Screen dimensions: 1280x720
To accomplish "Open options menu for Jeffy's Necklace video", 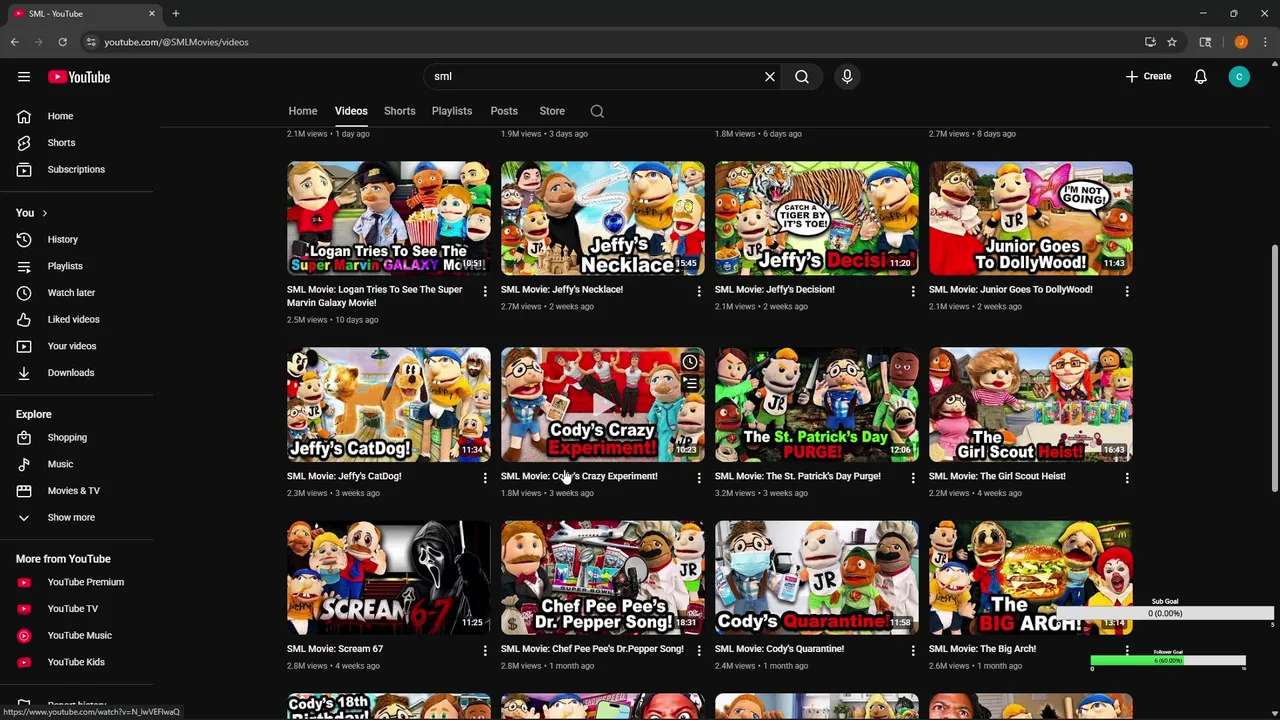I will tap(699, 291).
